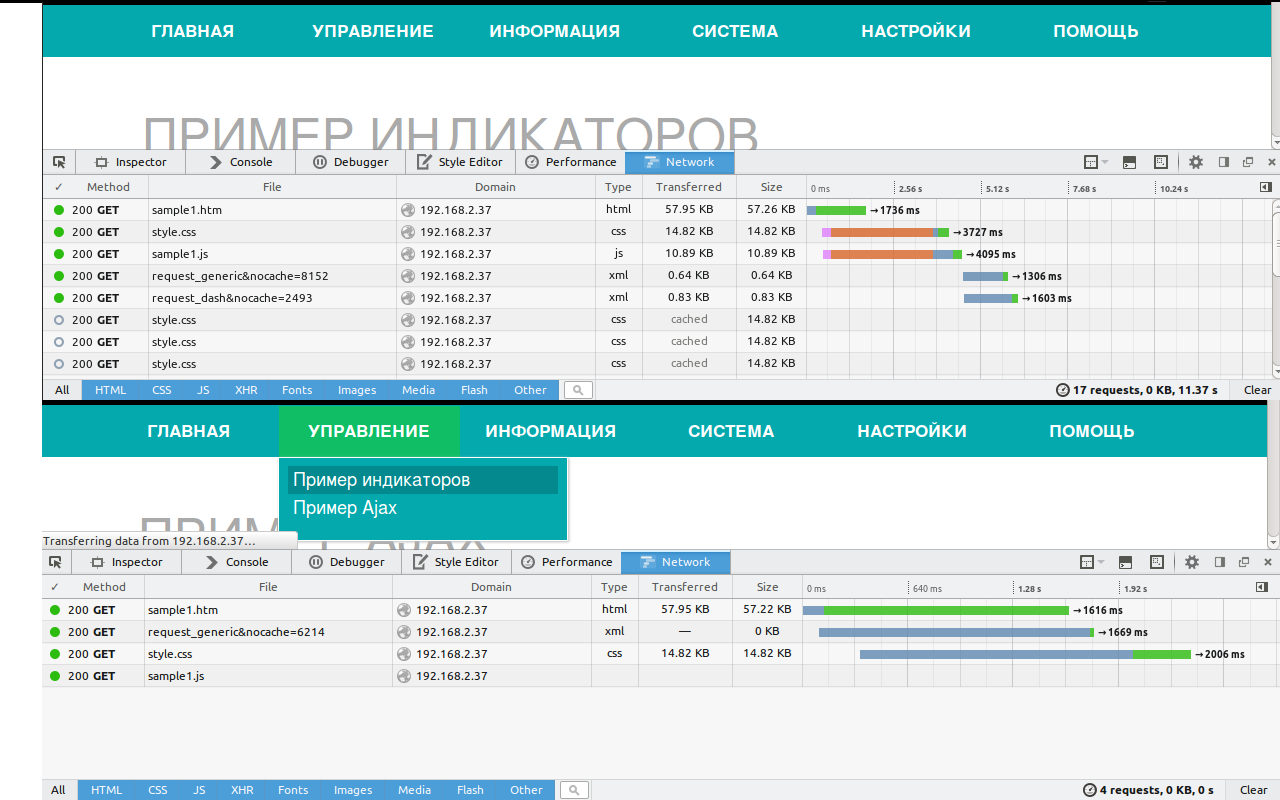Click performance analysis stopwatch in upper status bar

click(1062, 390)
